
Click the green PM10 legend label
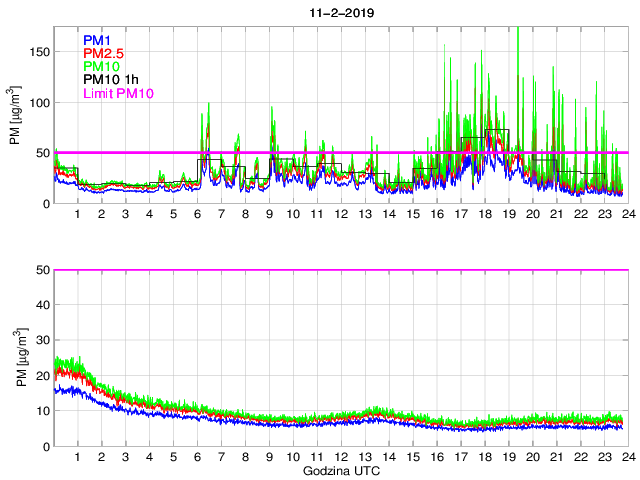tap(102, 67)
